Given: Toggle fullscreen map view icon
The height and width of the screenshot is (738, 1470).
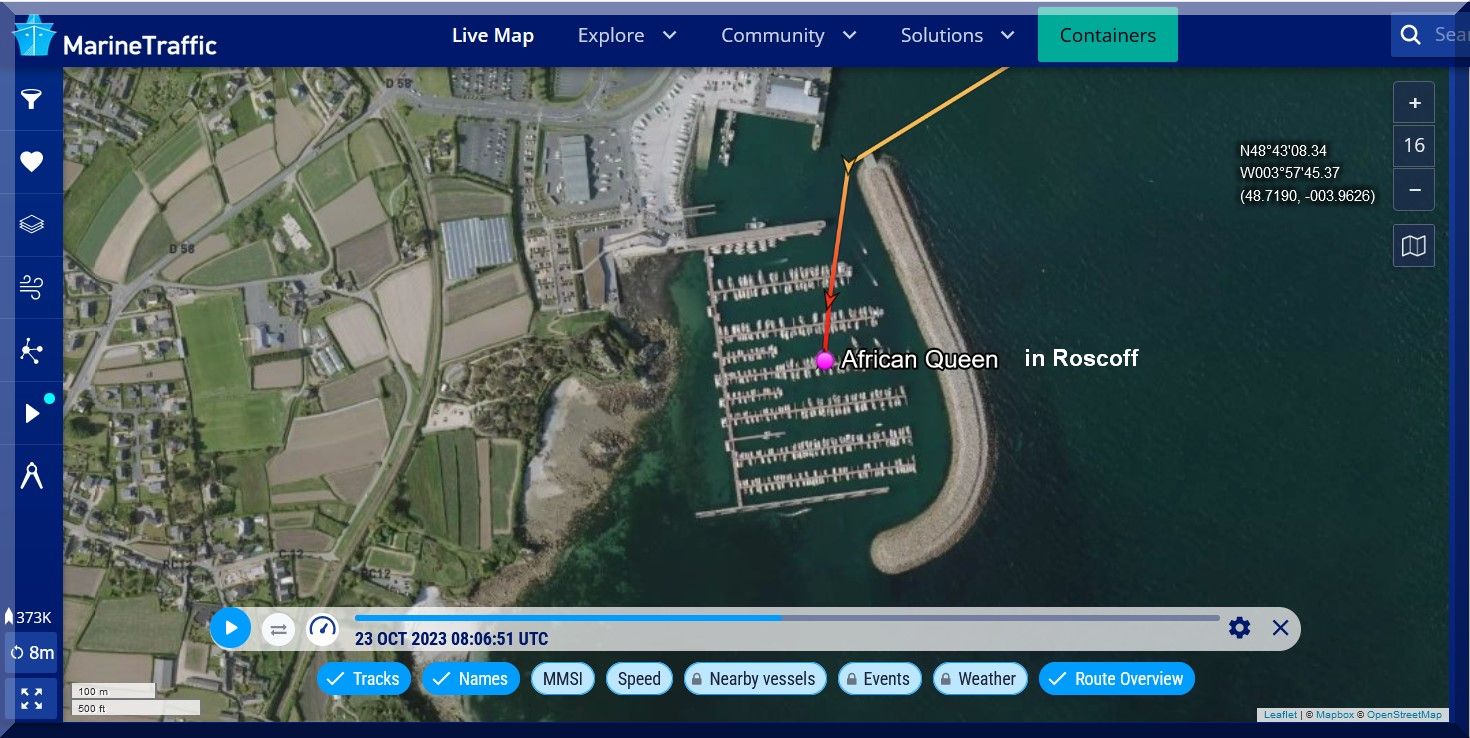Looking at the screenshot, I should (x=32, y=699).
